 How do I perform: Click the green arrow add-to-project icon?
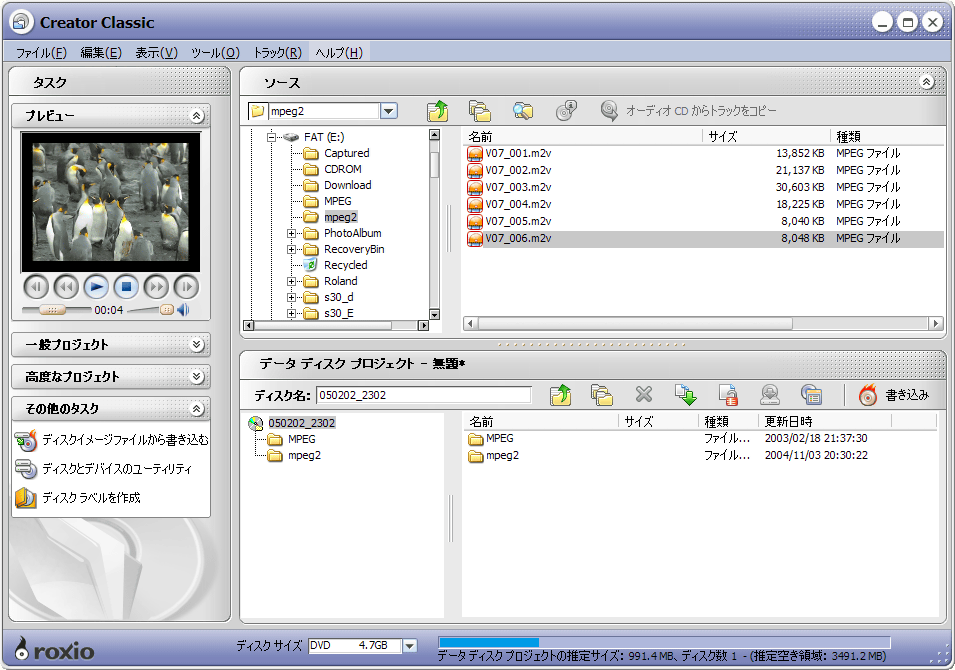(686, 395)
